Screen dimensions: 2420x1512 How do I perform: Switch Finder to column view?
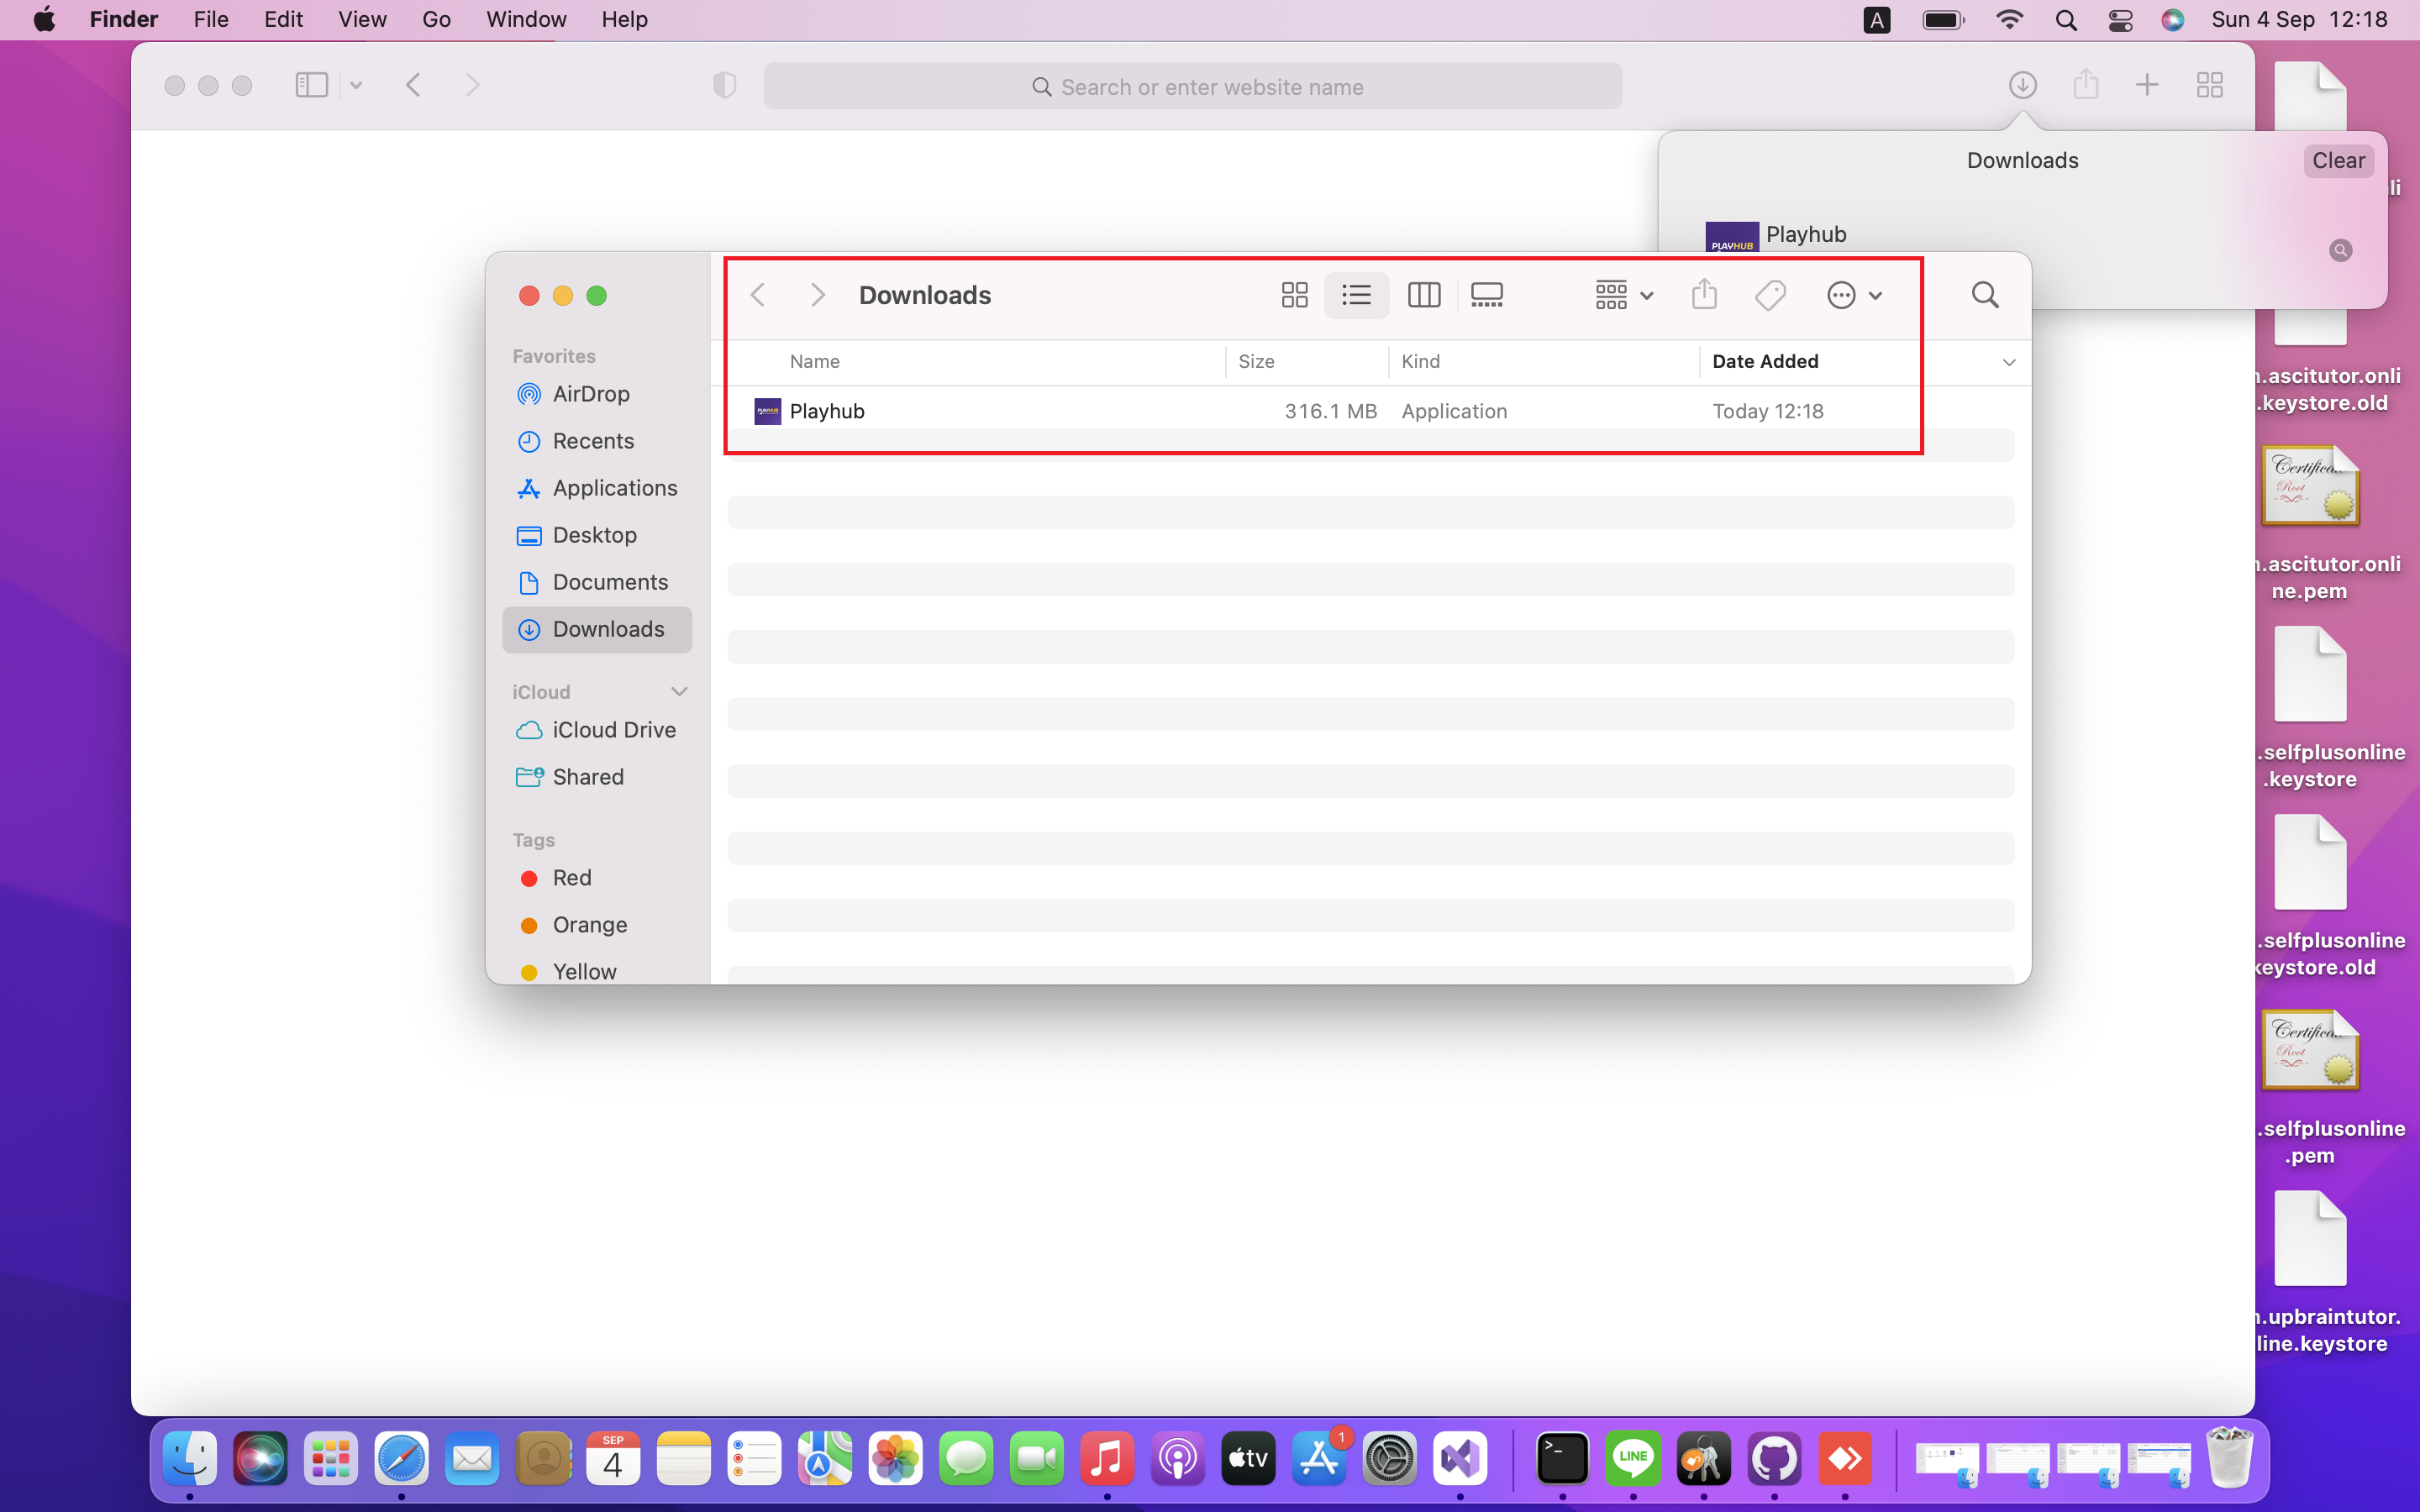coord(1423,295)
